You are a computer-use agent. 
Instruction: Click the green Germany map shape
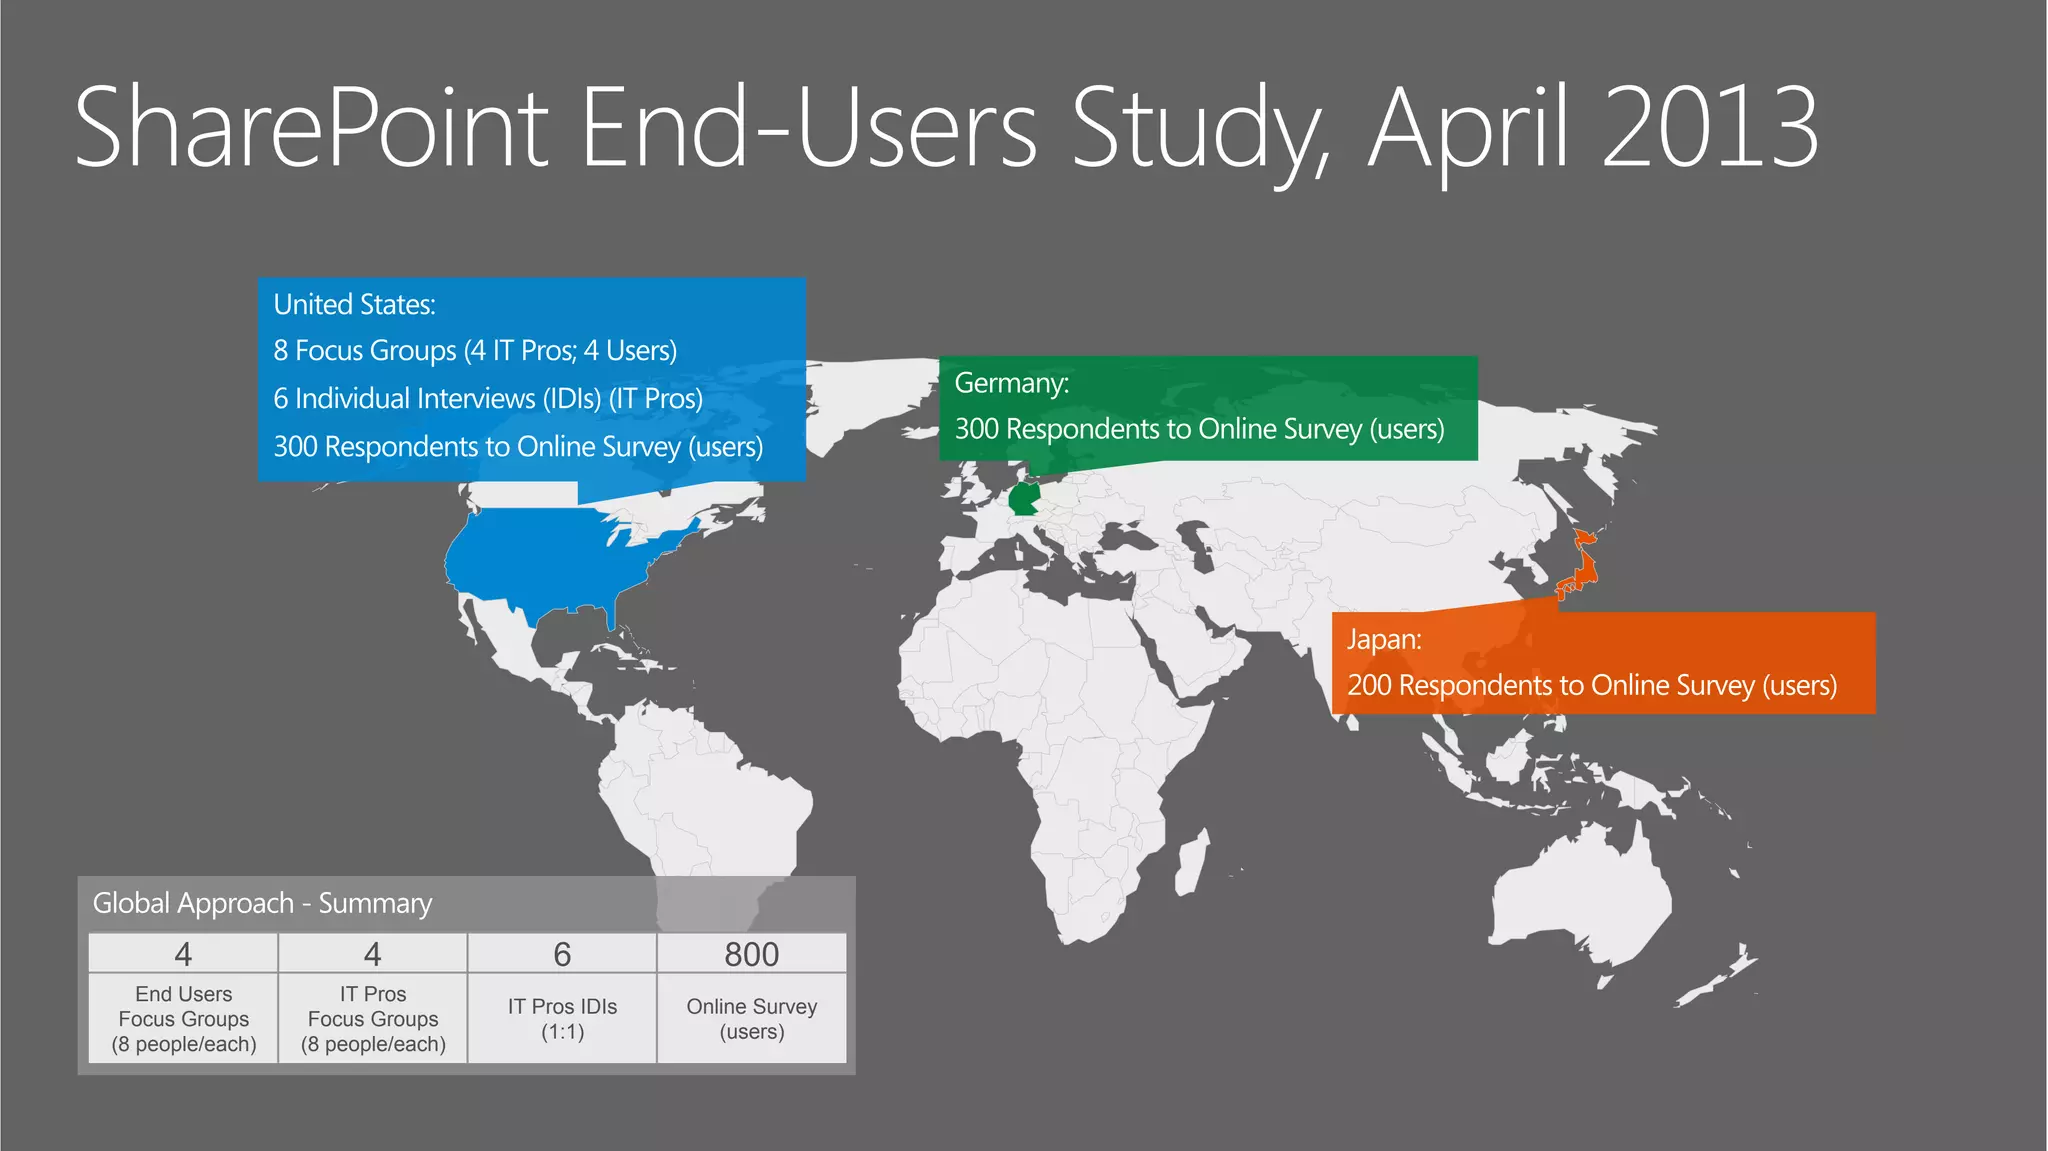(x=1024, y=499)
